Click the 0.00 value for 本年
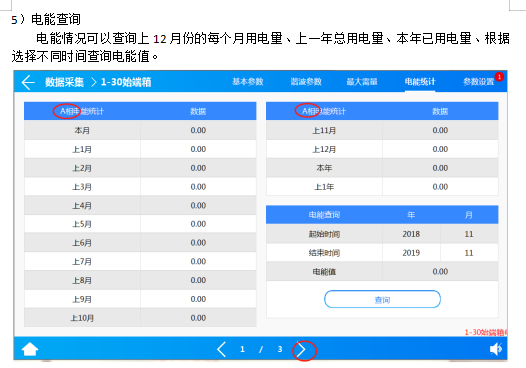The image size is (526, 368). [440, 168]
